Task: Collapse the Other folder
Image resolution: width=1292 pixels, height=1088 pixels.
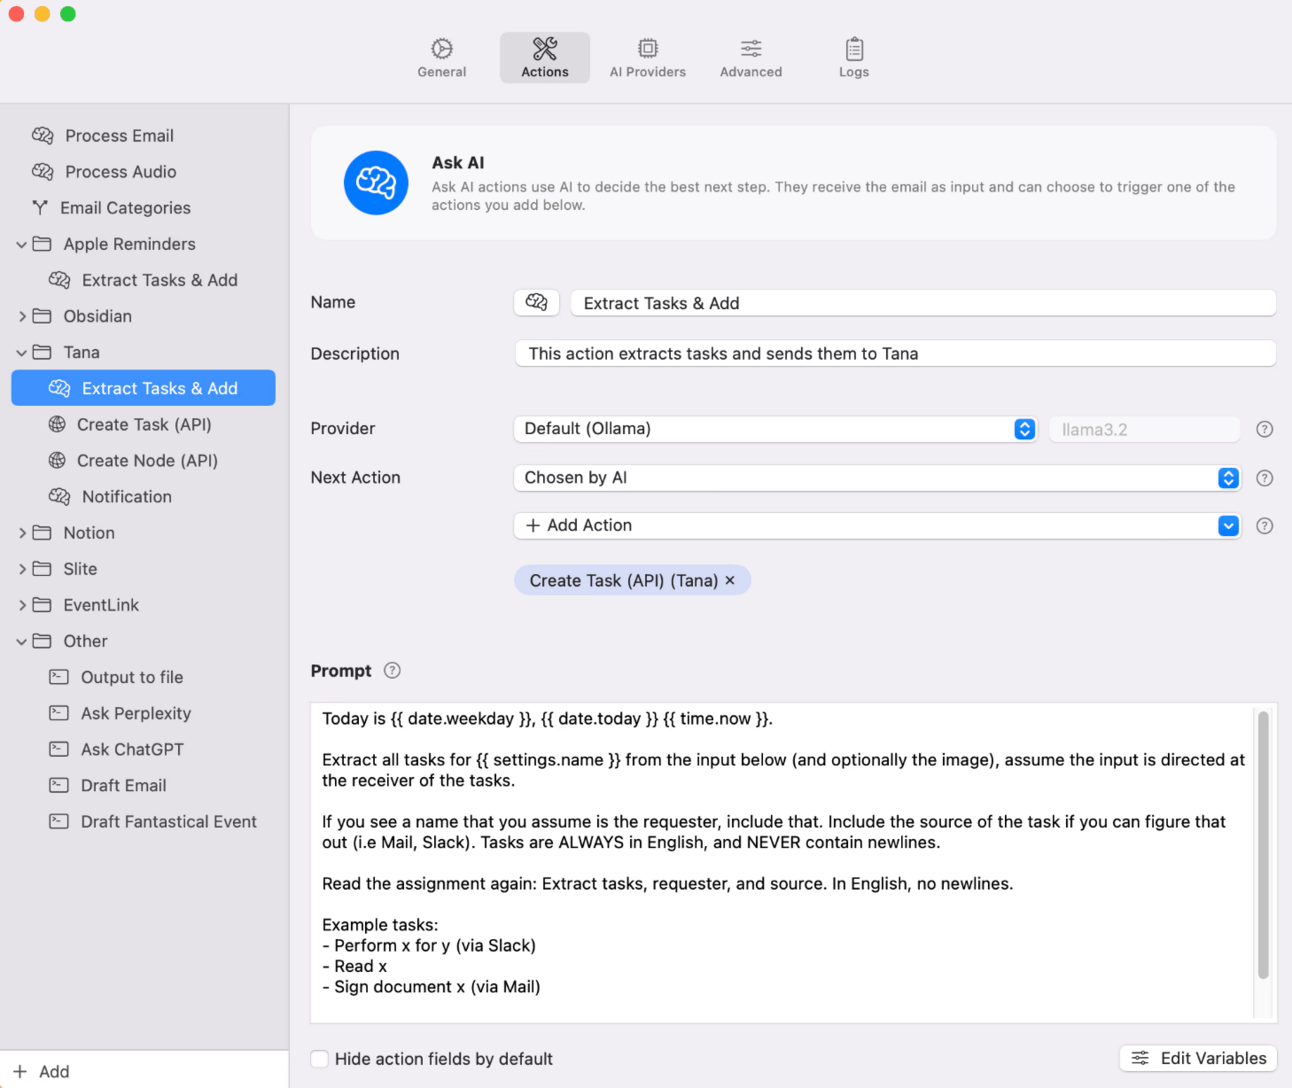Action: 21,641
